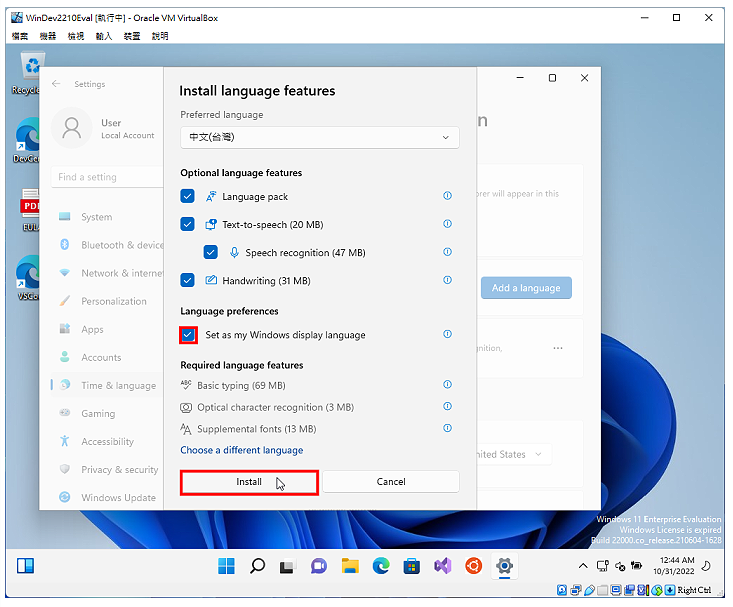Viewport: 733px width, 607px height.
Task: Click info icon for Handwriting feature
Action: [x=447, y=280]
